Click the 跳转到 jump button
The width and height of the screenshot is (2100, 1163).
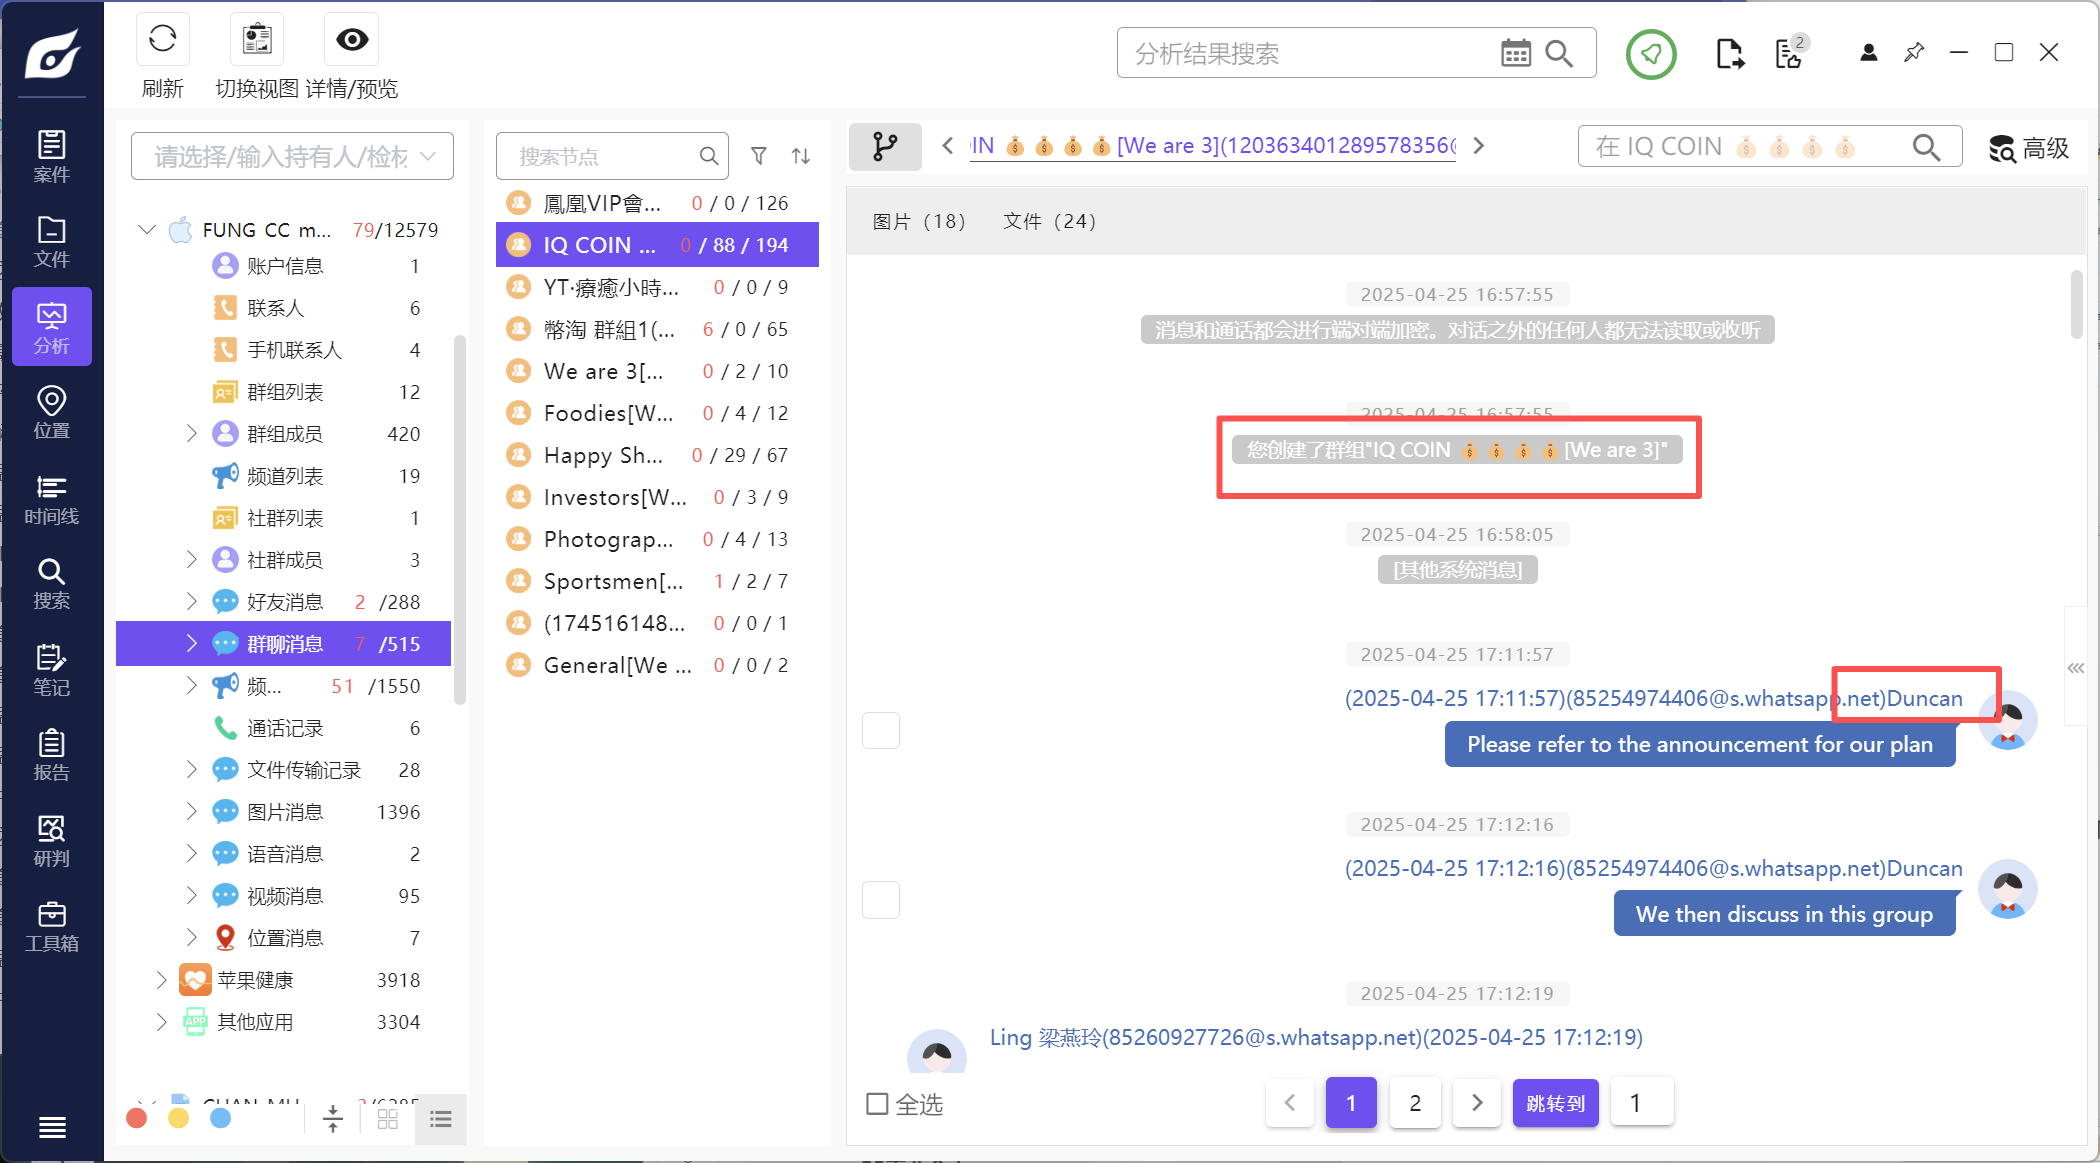pos(1555,1103)
